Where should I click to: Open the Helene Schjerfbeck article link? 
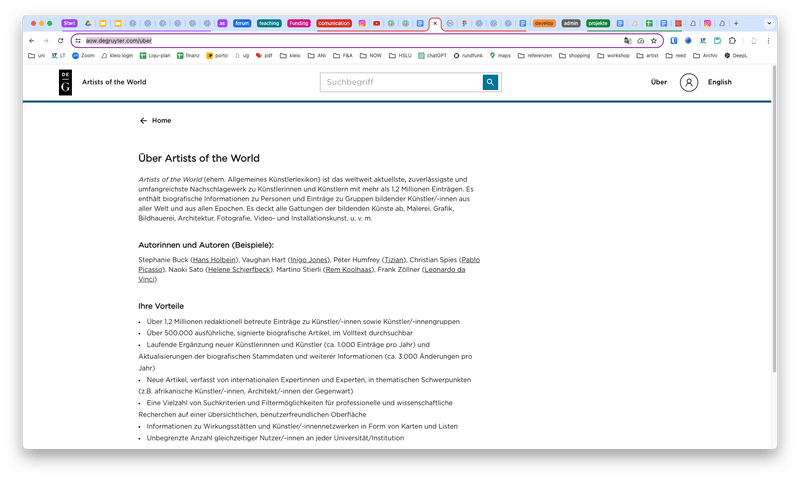[x=239, y=269]
